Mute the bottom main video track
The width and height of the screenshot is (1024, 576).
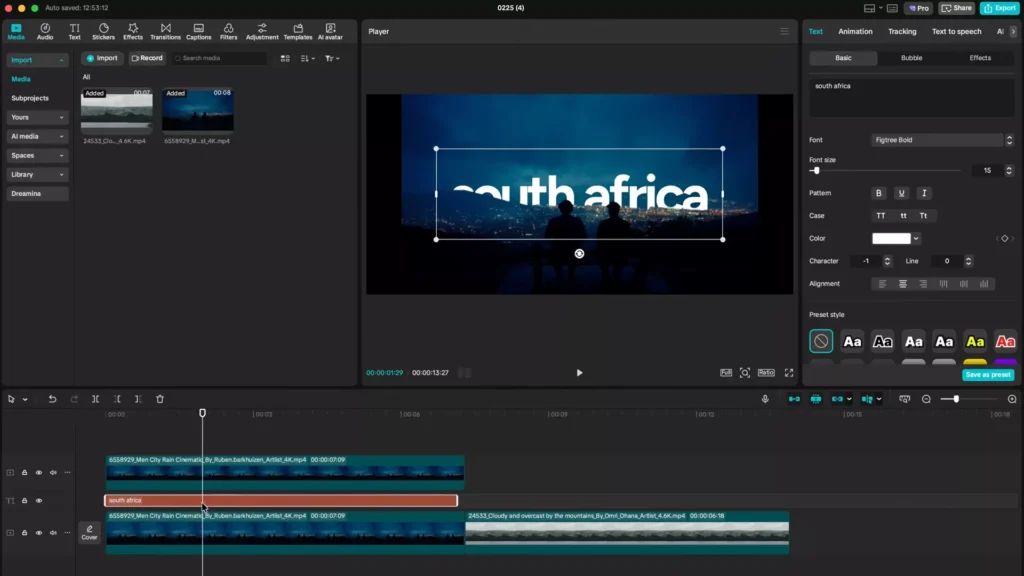[53, 533]
